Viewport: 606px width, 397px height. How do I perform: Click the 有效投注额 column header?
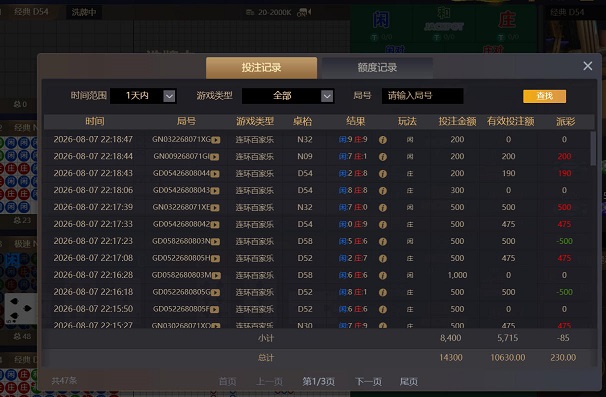pos(511,121)
